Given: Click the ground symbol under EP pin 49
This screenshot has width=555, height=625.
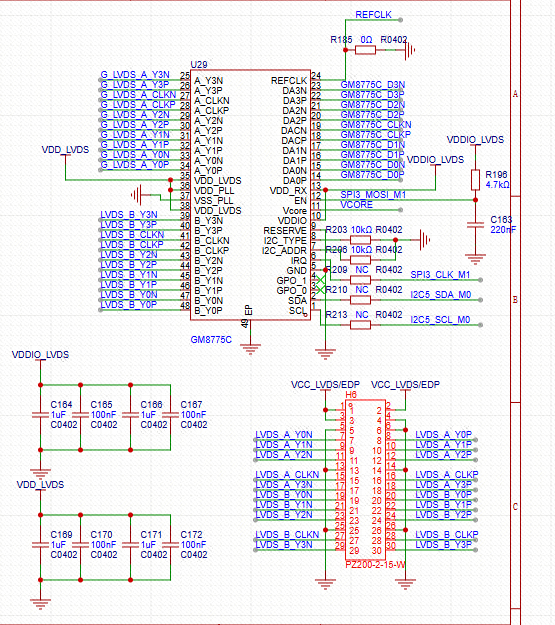Looking at the screenshot, I should (250, 349).
